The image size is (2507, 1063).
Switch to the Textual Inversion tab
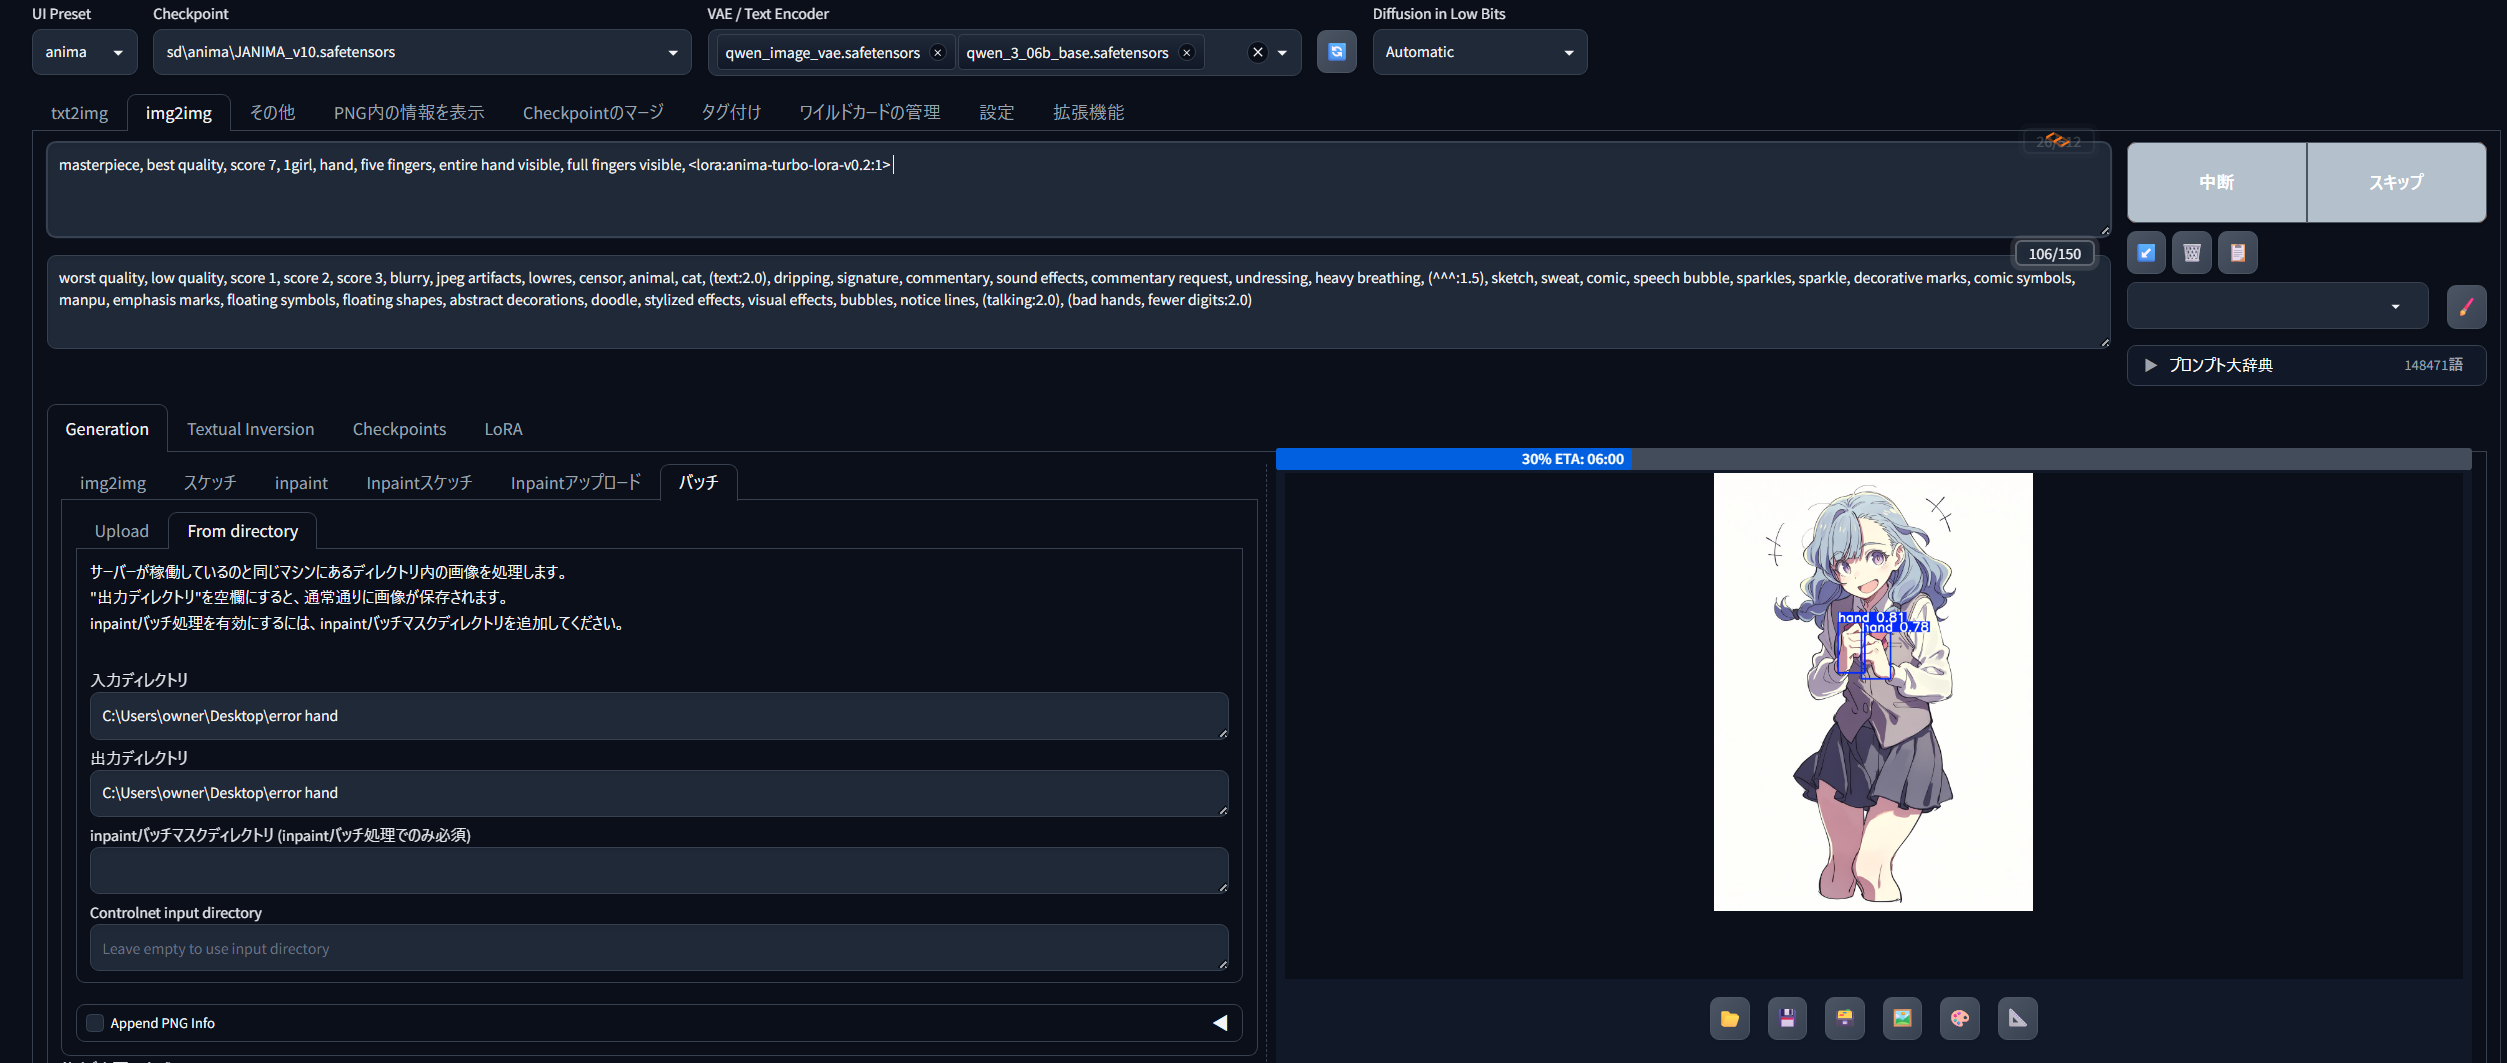click(x=250, y=429)
